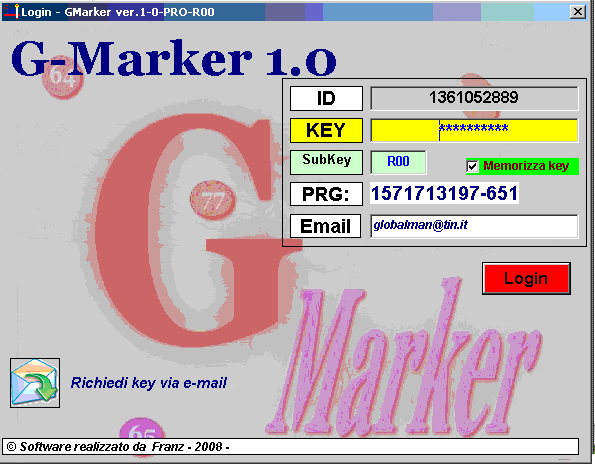The width and height of the screenshot is (595, 465).
Task: Click the numbered ball 77 graphic
Action: [212, 200]
